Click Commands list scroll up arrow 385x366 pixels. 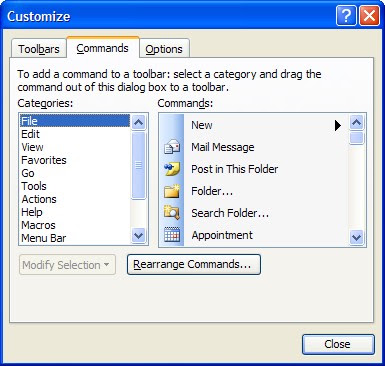tap(356, 122)
